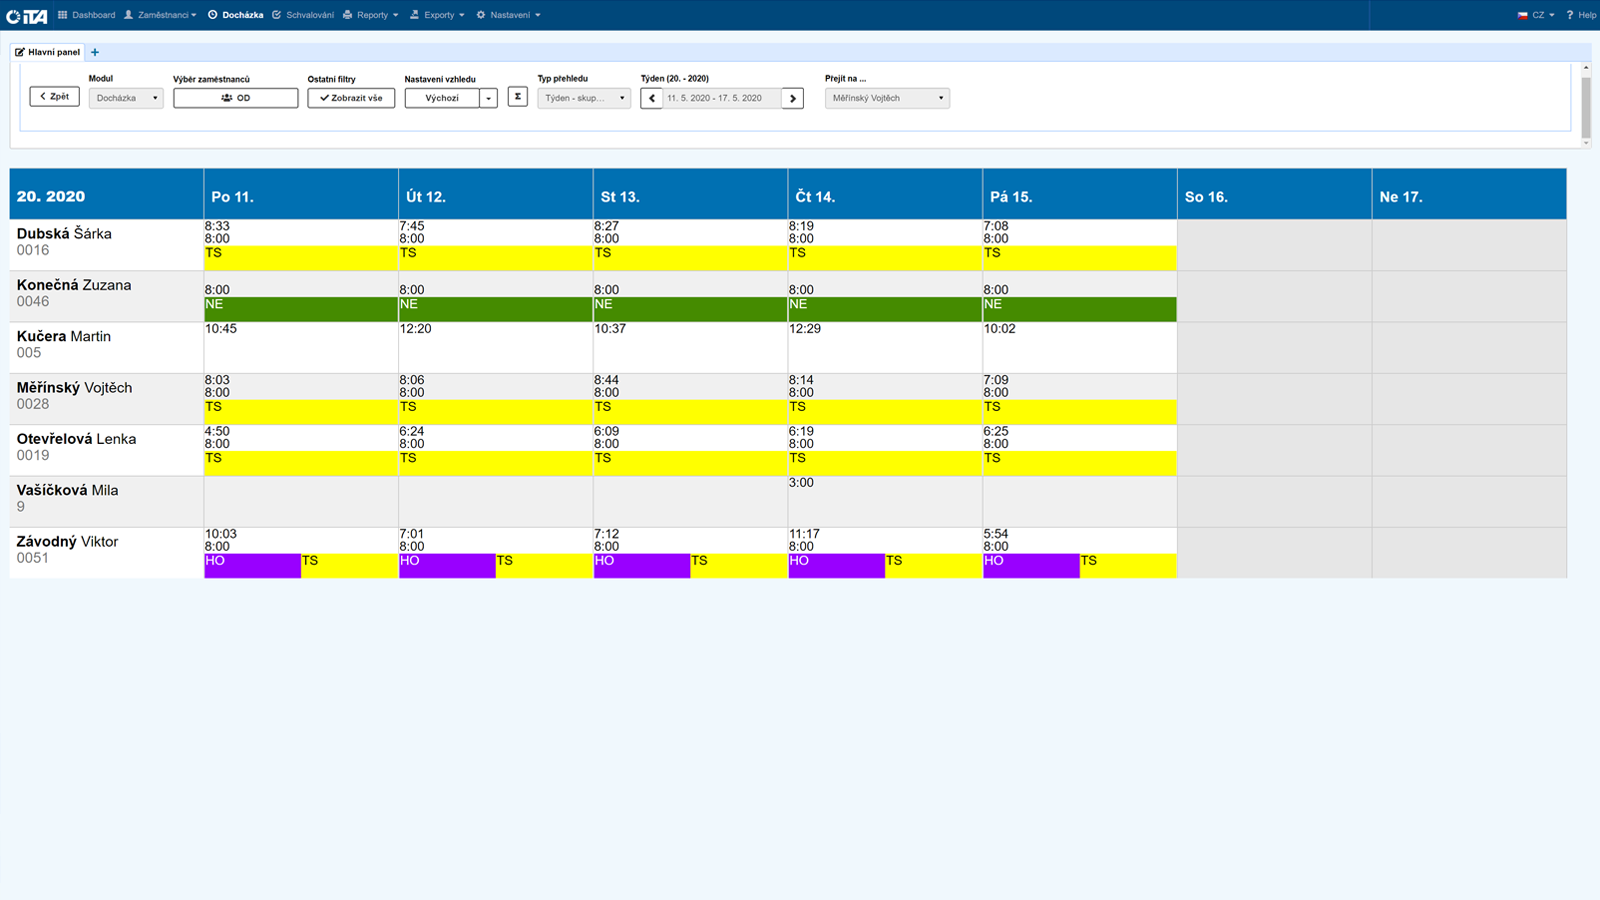
Task: Open Help via the question mark icon
Action: pos(1570,15)
